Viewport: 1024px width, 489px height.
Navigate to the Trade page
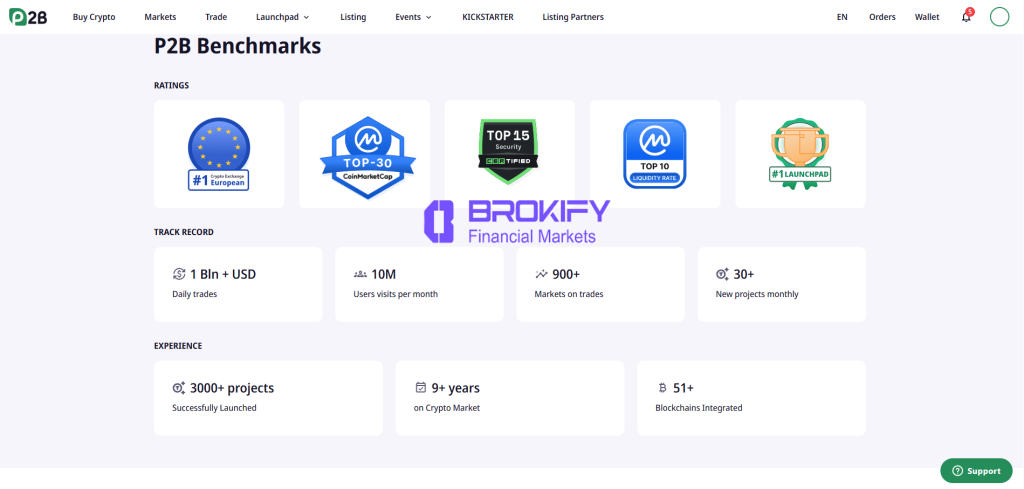tap(216, 17)
